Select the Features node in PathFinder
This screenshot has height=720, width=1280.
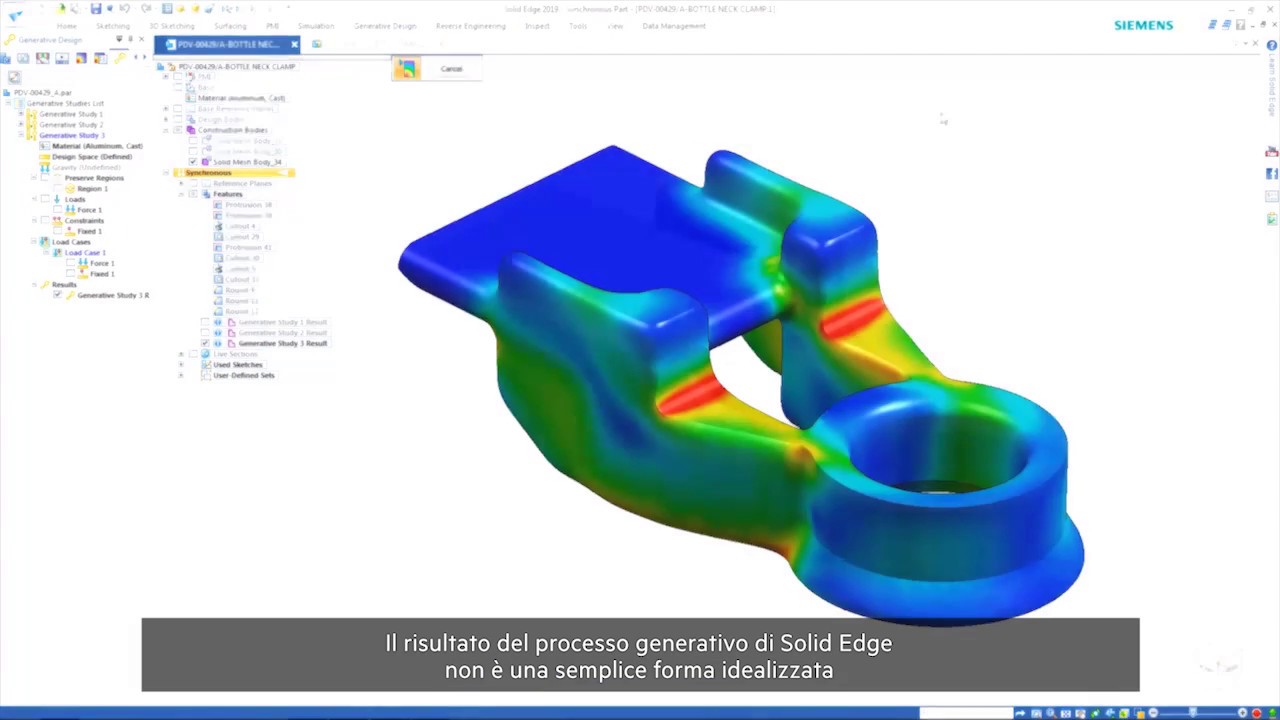228,194
